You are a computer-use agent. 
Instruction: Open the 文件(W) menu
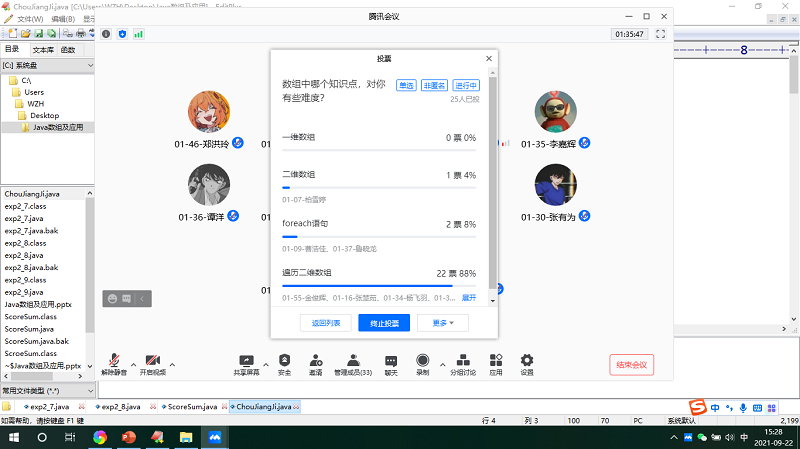coord(30,19)
